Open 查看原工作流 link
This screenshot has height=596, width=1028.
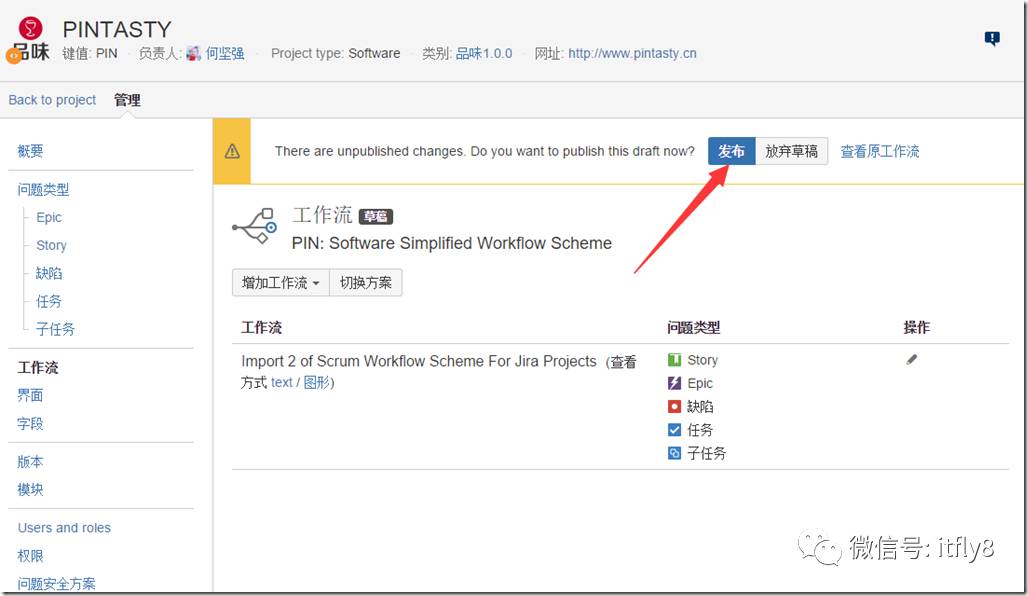pos(880,151)
